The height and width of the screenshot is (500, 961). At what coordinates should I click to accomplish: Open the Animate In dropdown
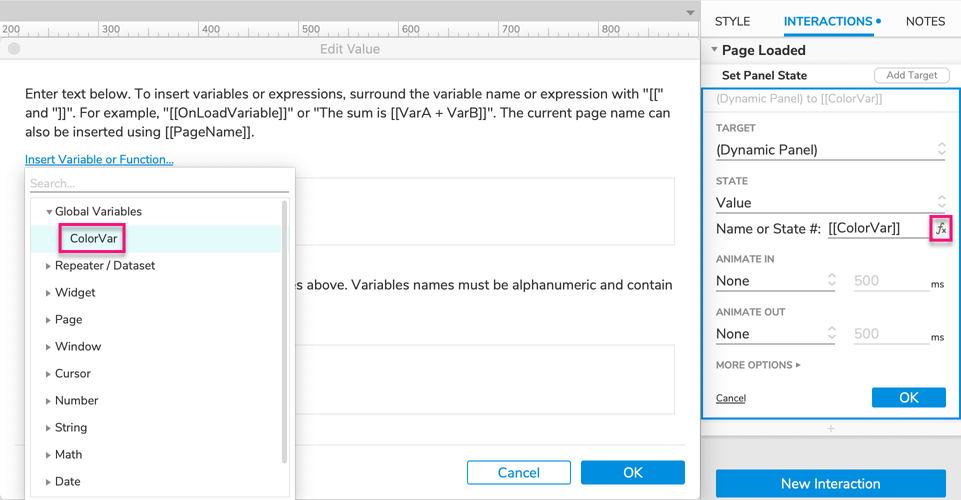point(775,281)
